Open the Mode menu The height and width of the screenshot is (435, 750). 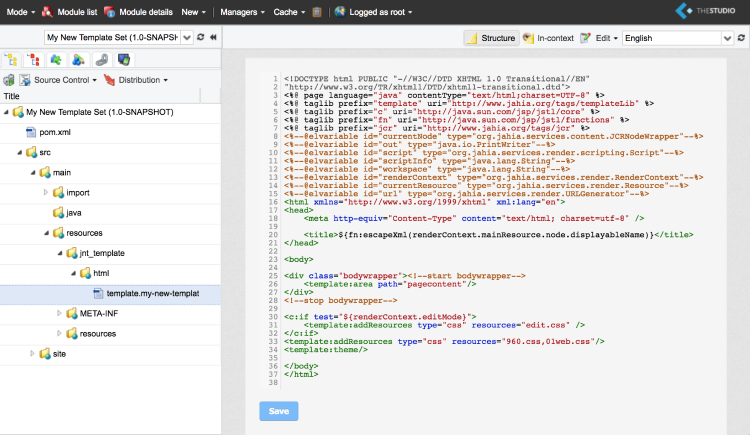[x=21, y=12]
